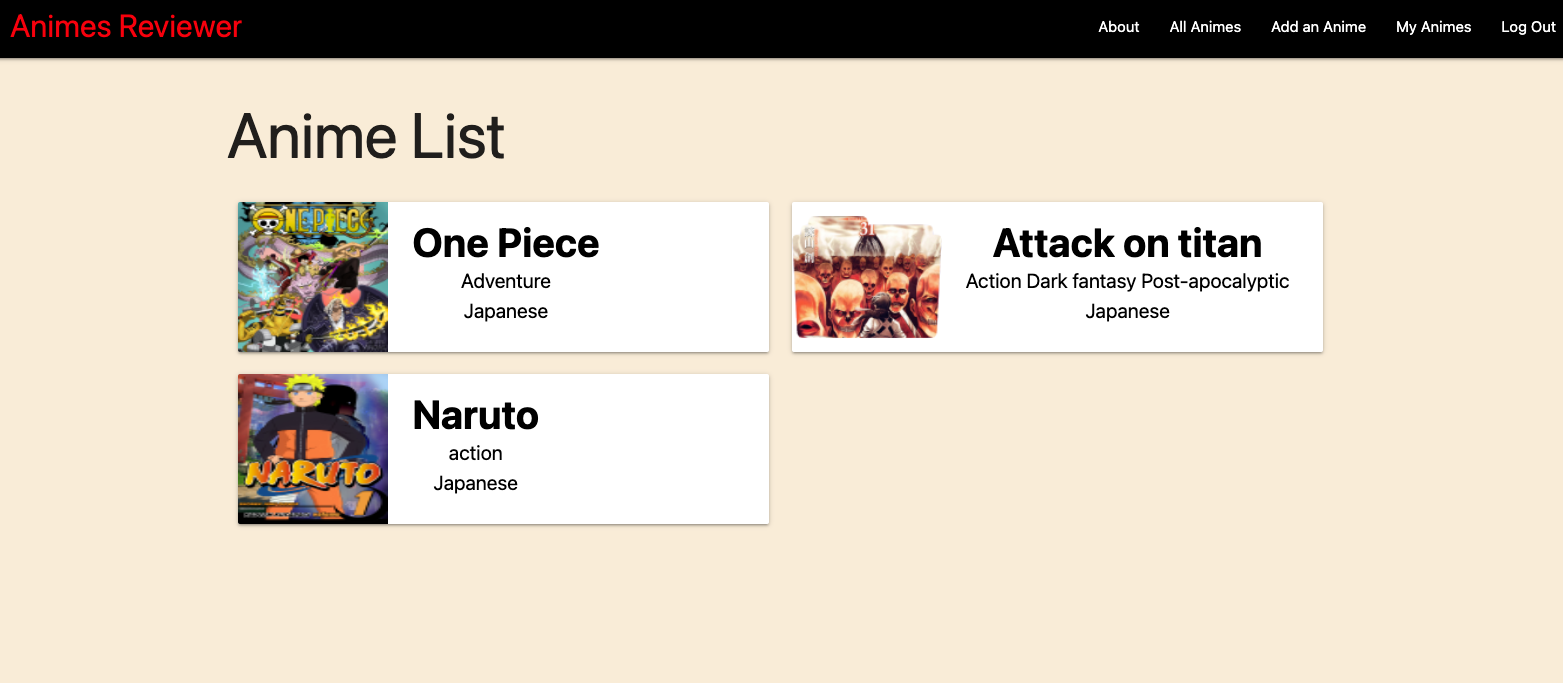Screen dimensions: 1563x683
Task: Click the Japanese label under Naruto
Action: click(475, 483)
